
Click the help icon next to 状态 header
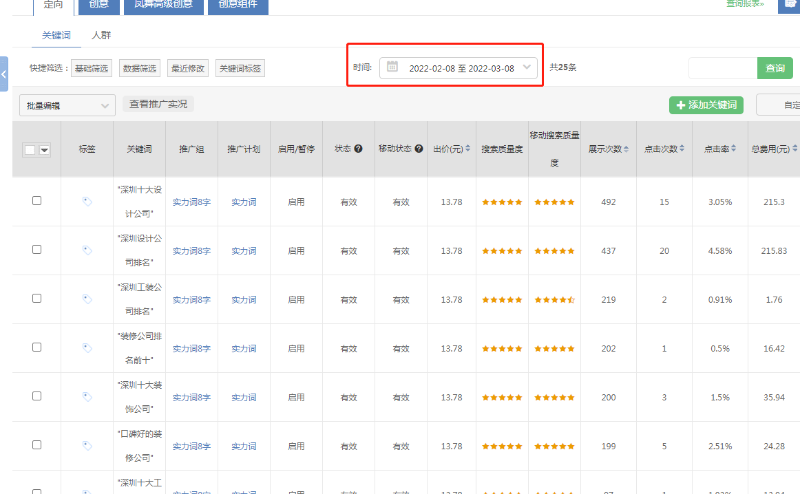point(358,148)
